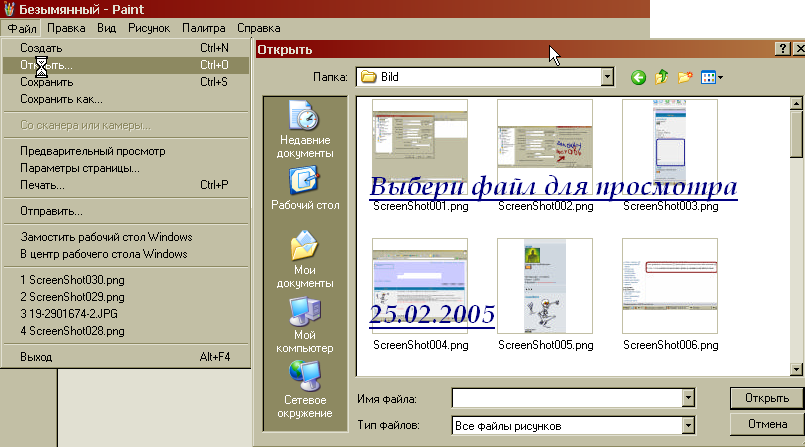Select Рабочий стол in the places bar
This screenshot has height=447, width=805.
coord(305,188)
